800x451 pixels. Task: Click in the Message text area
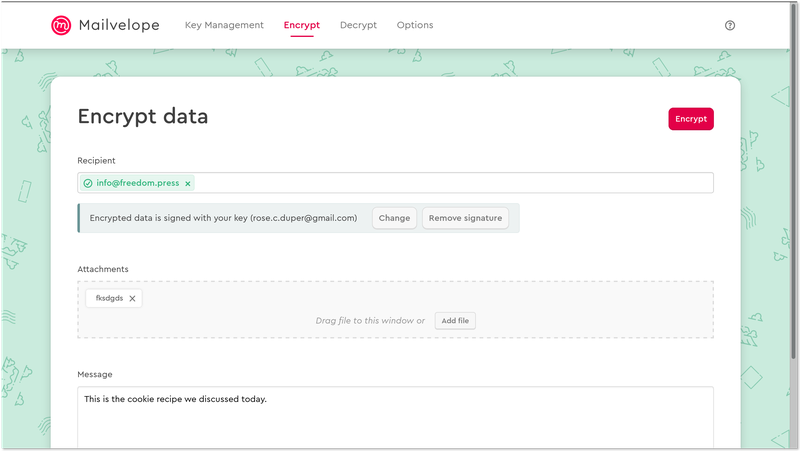(395, 418)
